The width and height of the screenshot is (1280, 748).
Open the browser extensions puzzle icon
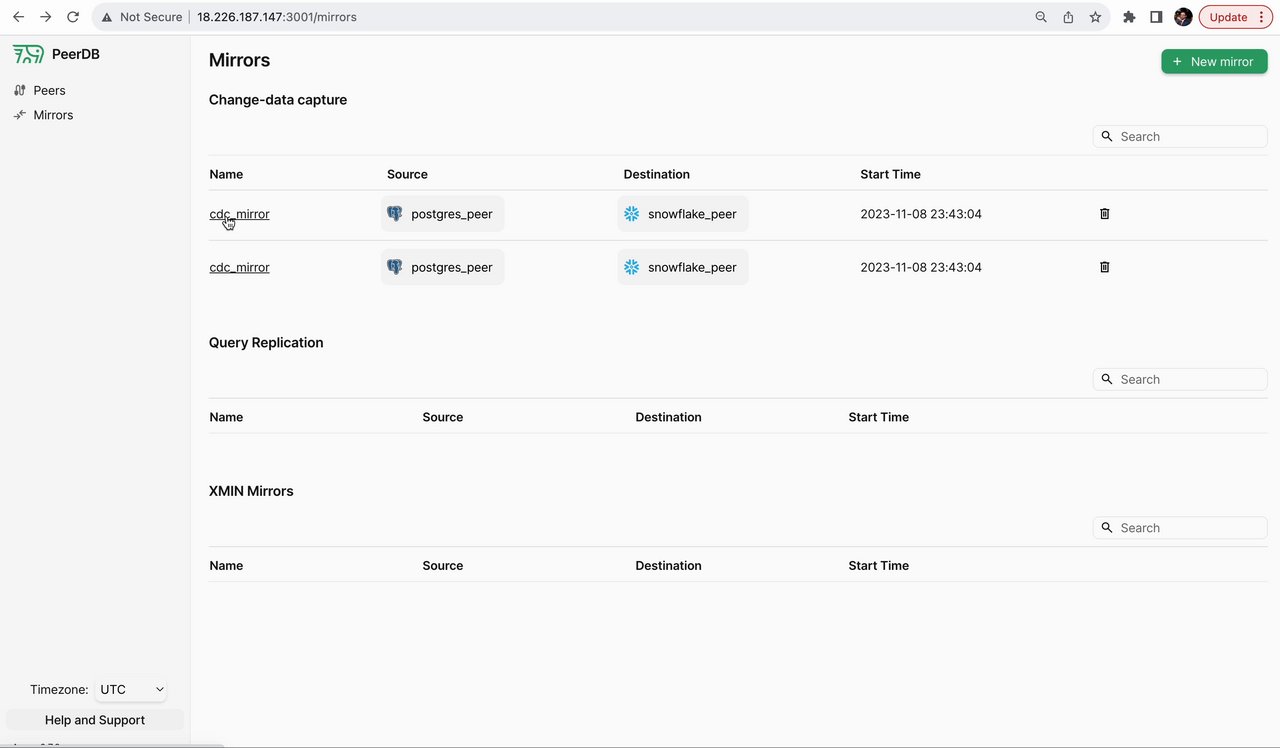point(1129,17)
